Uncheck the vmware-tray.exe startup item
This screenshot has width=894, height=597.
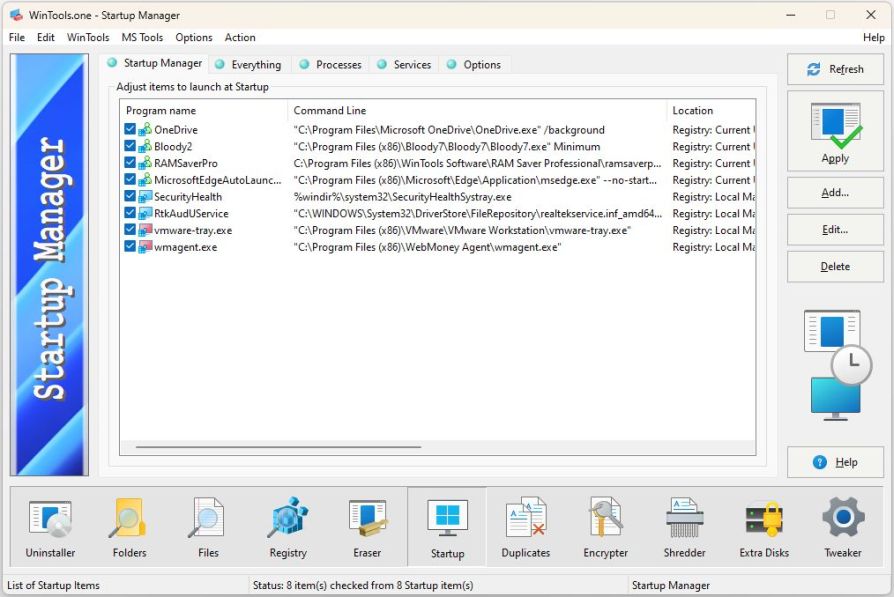click(130, 230)
